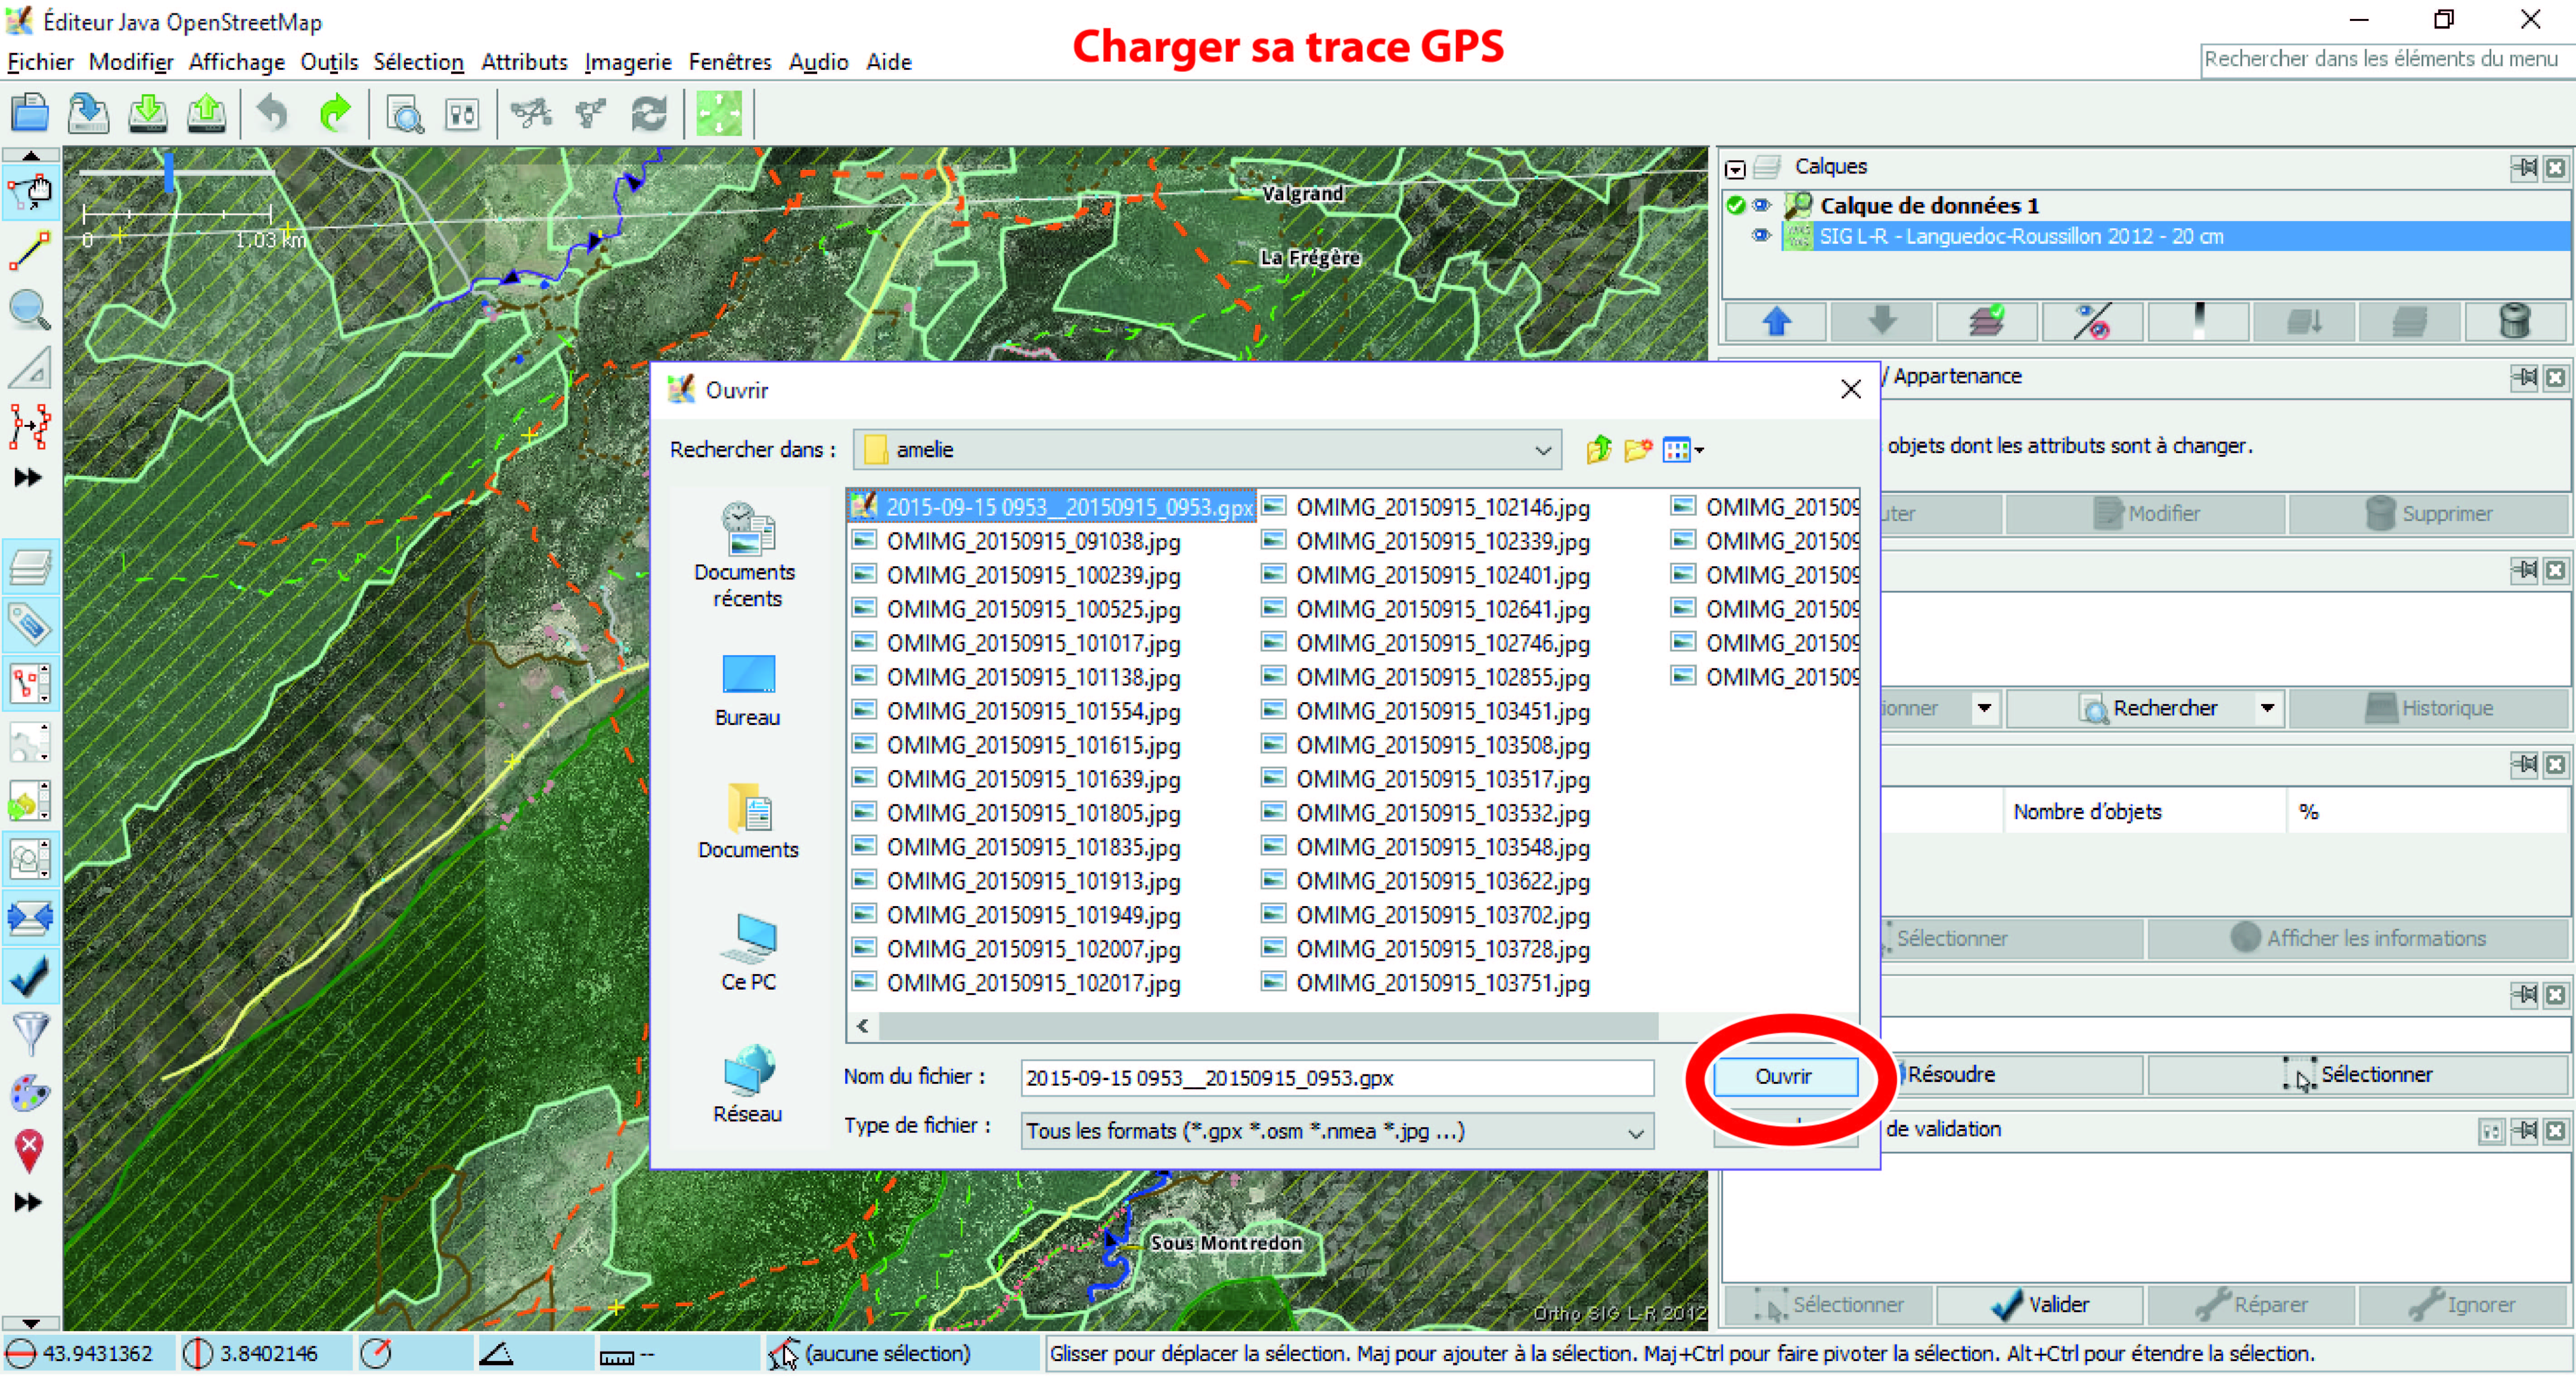Open the preferences sliders icon in the toolbar
This screenshot has width=2576, height=1376.
462,114
